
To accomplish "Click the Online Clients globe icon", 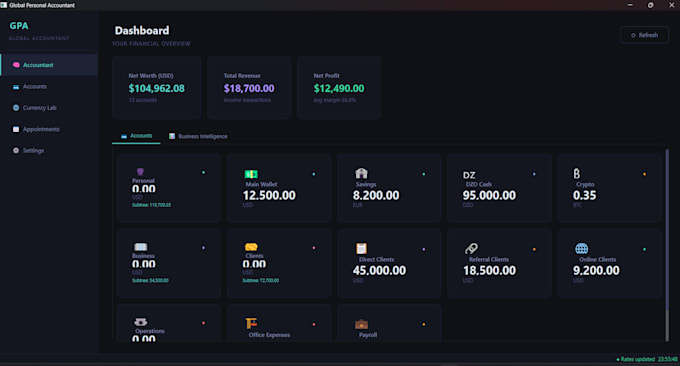I will pos(582,248).
